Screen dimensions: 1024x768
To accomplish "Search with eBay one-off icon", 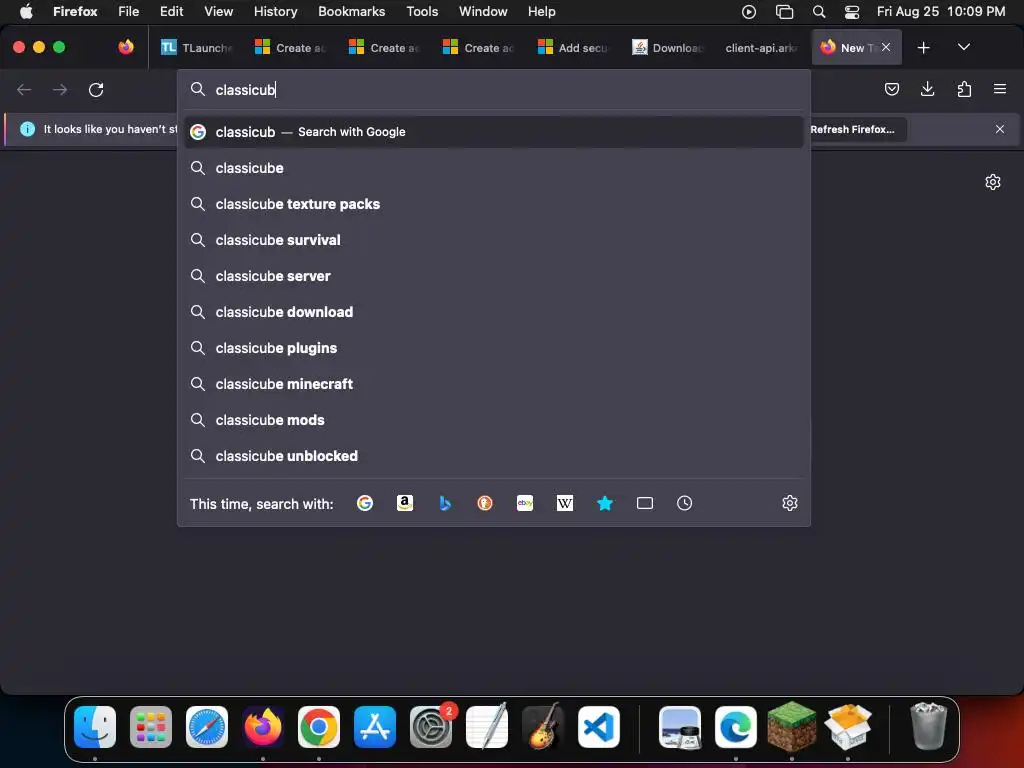I will pos(525,503).
